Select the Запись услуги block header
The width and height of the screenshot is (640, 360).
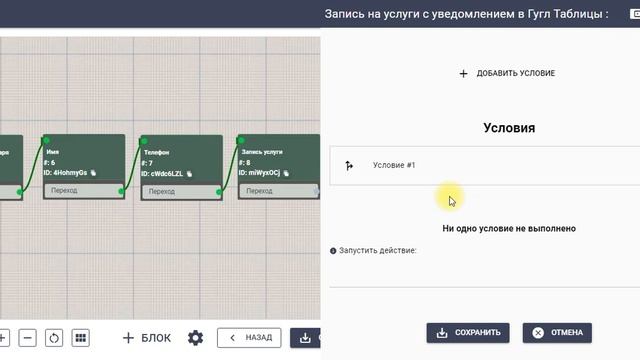279,159
